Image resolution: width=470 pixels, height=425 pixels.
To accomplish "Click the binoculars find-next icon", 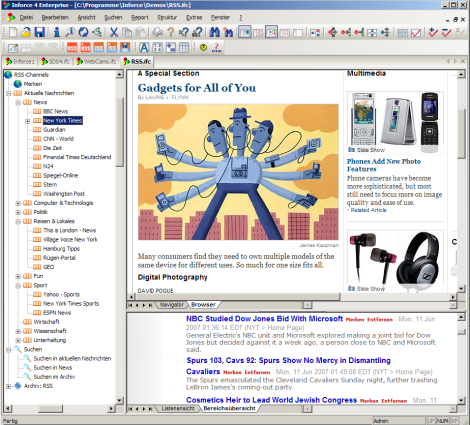I will 228,32.
